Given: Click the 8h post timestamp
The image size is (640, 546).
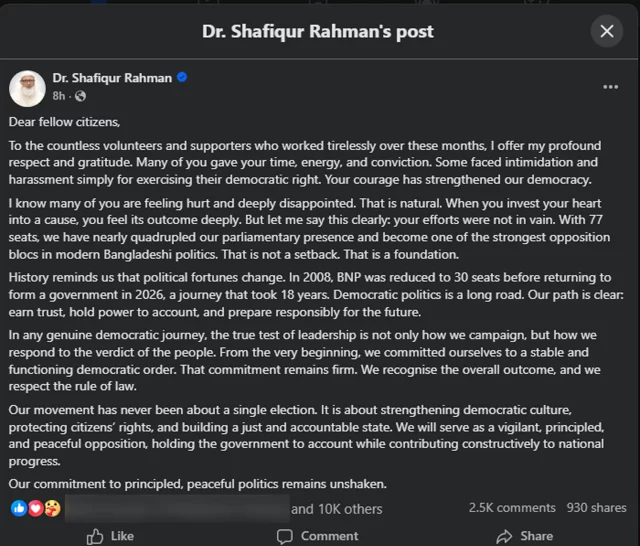Looking at the screenshot, I should [x=58, y=96].
